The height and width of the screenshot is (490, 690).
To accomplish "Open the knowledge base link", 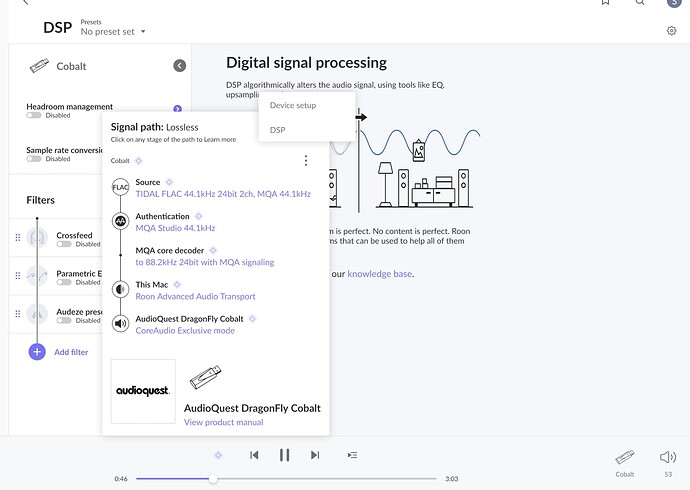I will pyautogui.click(x=380, y=274).
